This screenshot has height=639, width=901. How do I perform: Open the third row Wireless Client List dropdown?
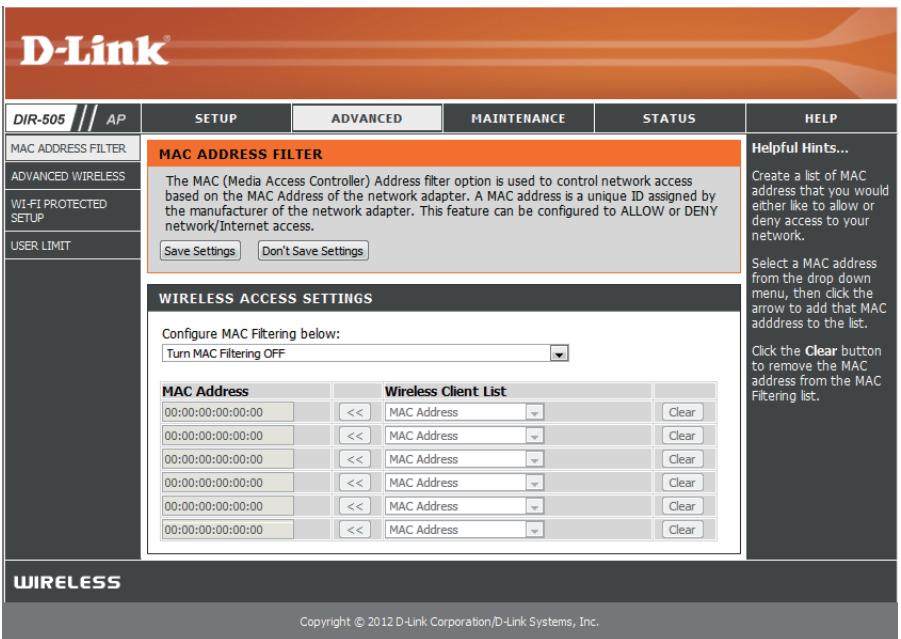pos(464,459)
